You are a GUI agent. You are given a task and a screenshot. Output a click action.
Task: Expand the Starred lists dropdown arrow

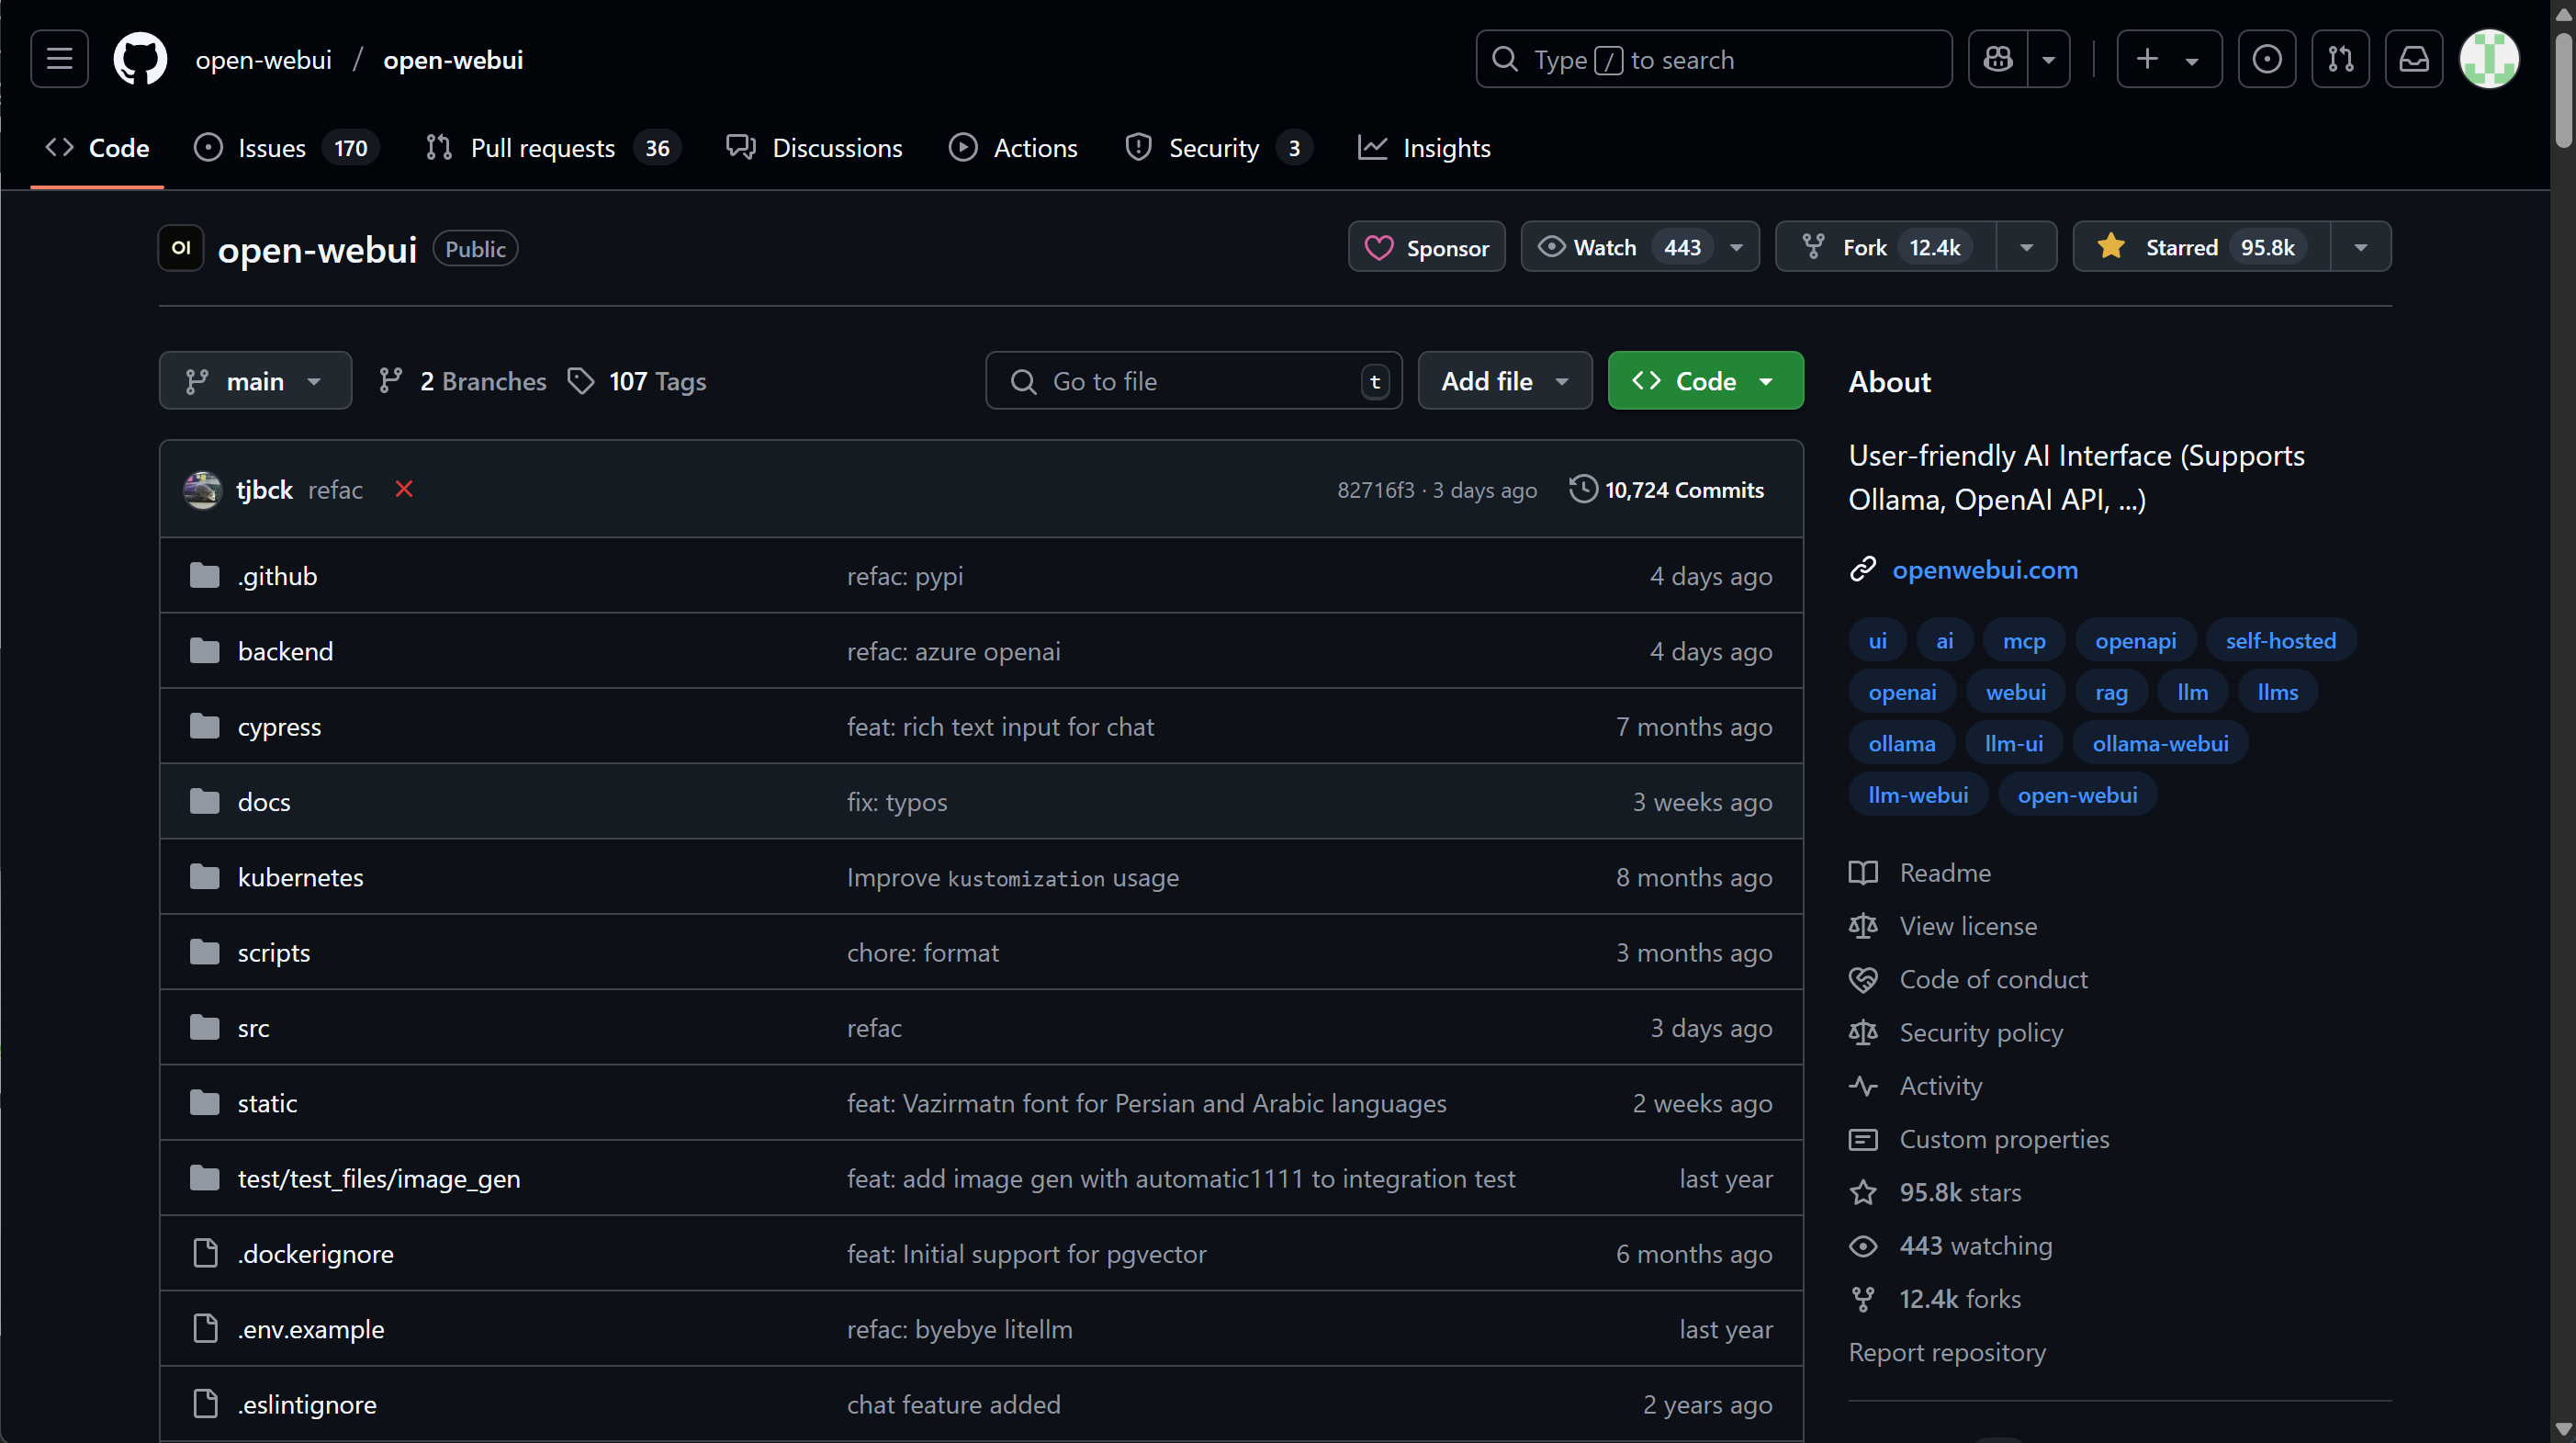coord(2360,247)
